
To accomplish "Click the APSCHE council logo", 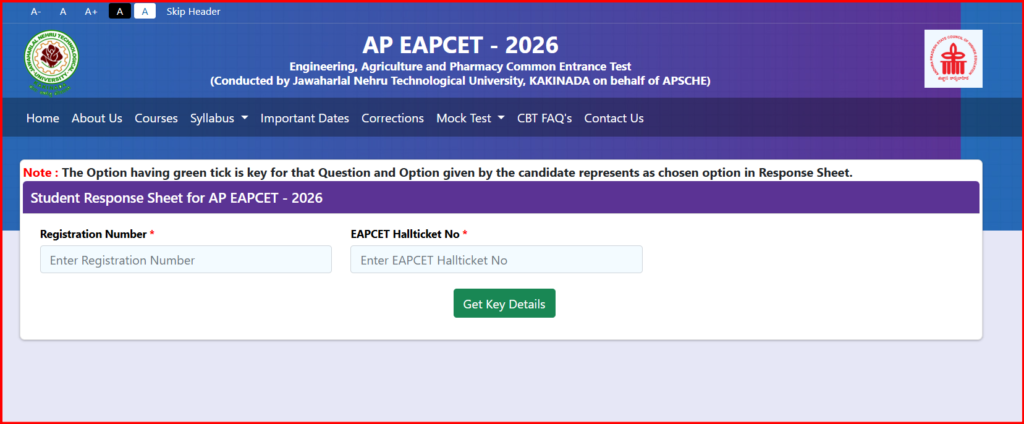I will (953, 59).
